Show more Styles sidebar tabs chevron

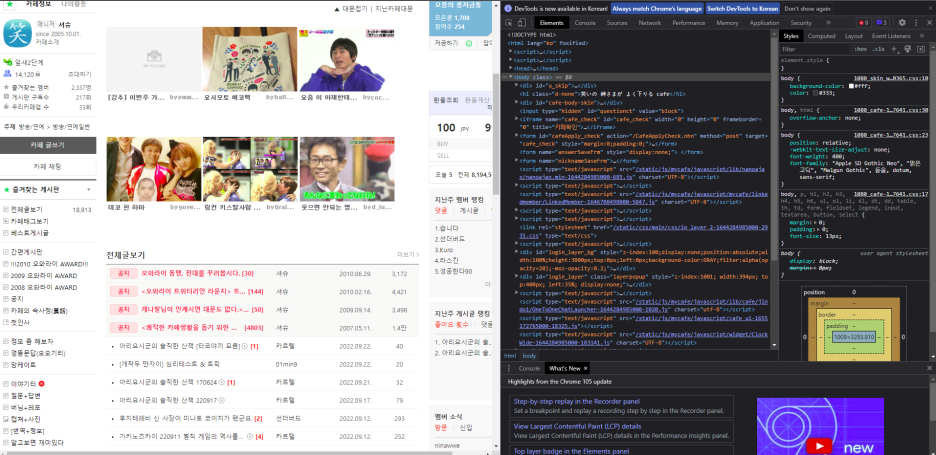click(x=922, y=36)
